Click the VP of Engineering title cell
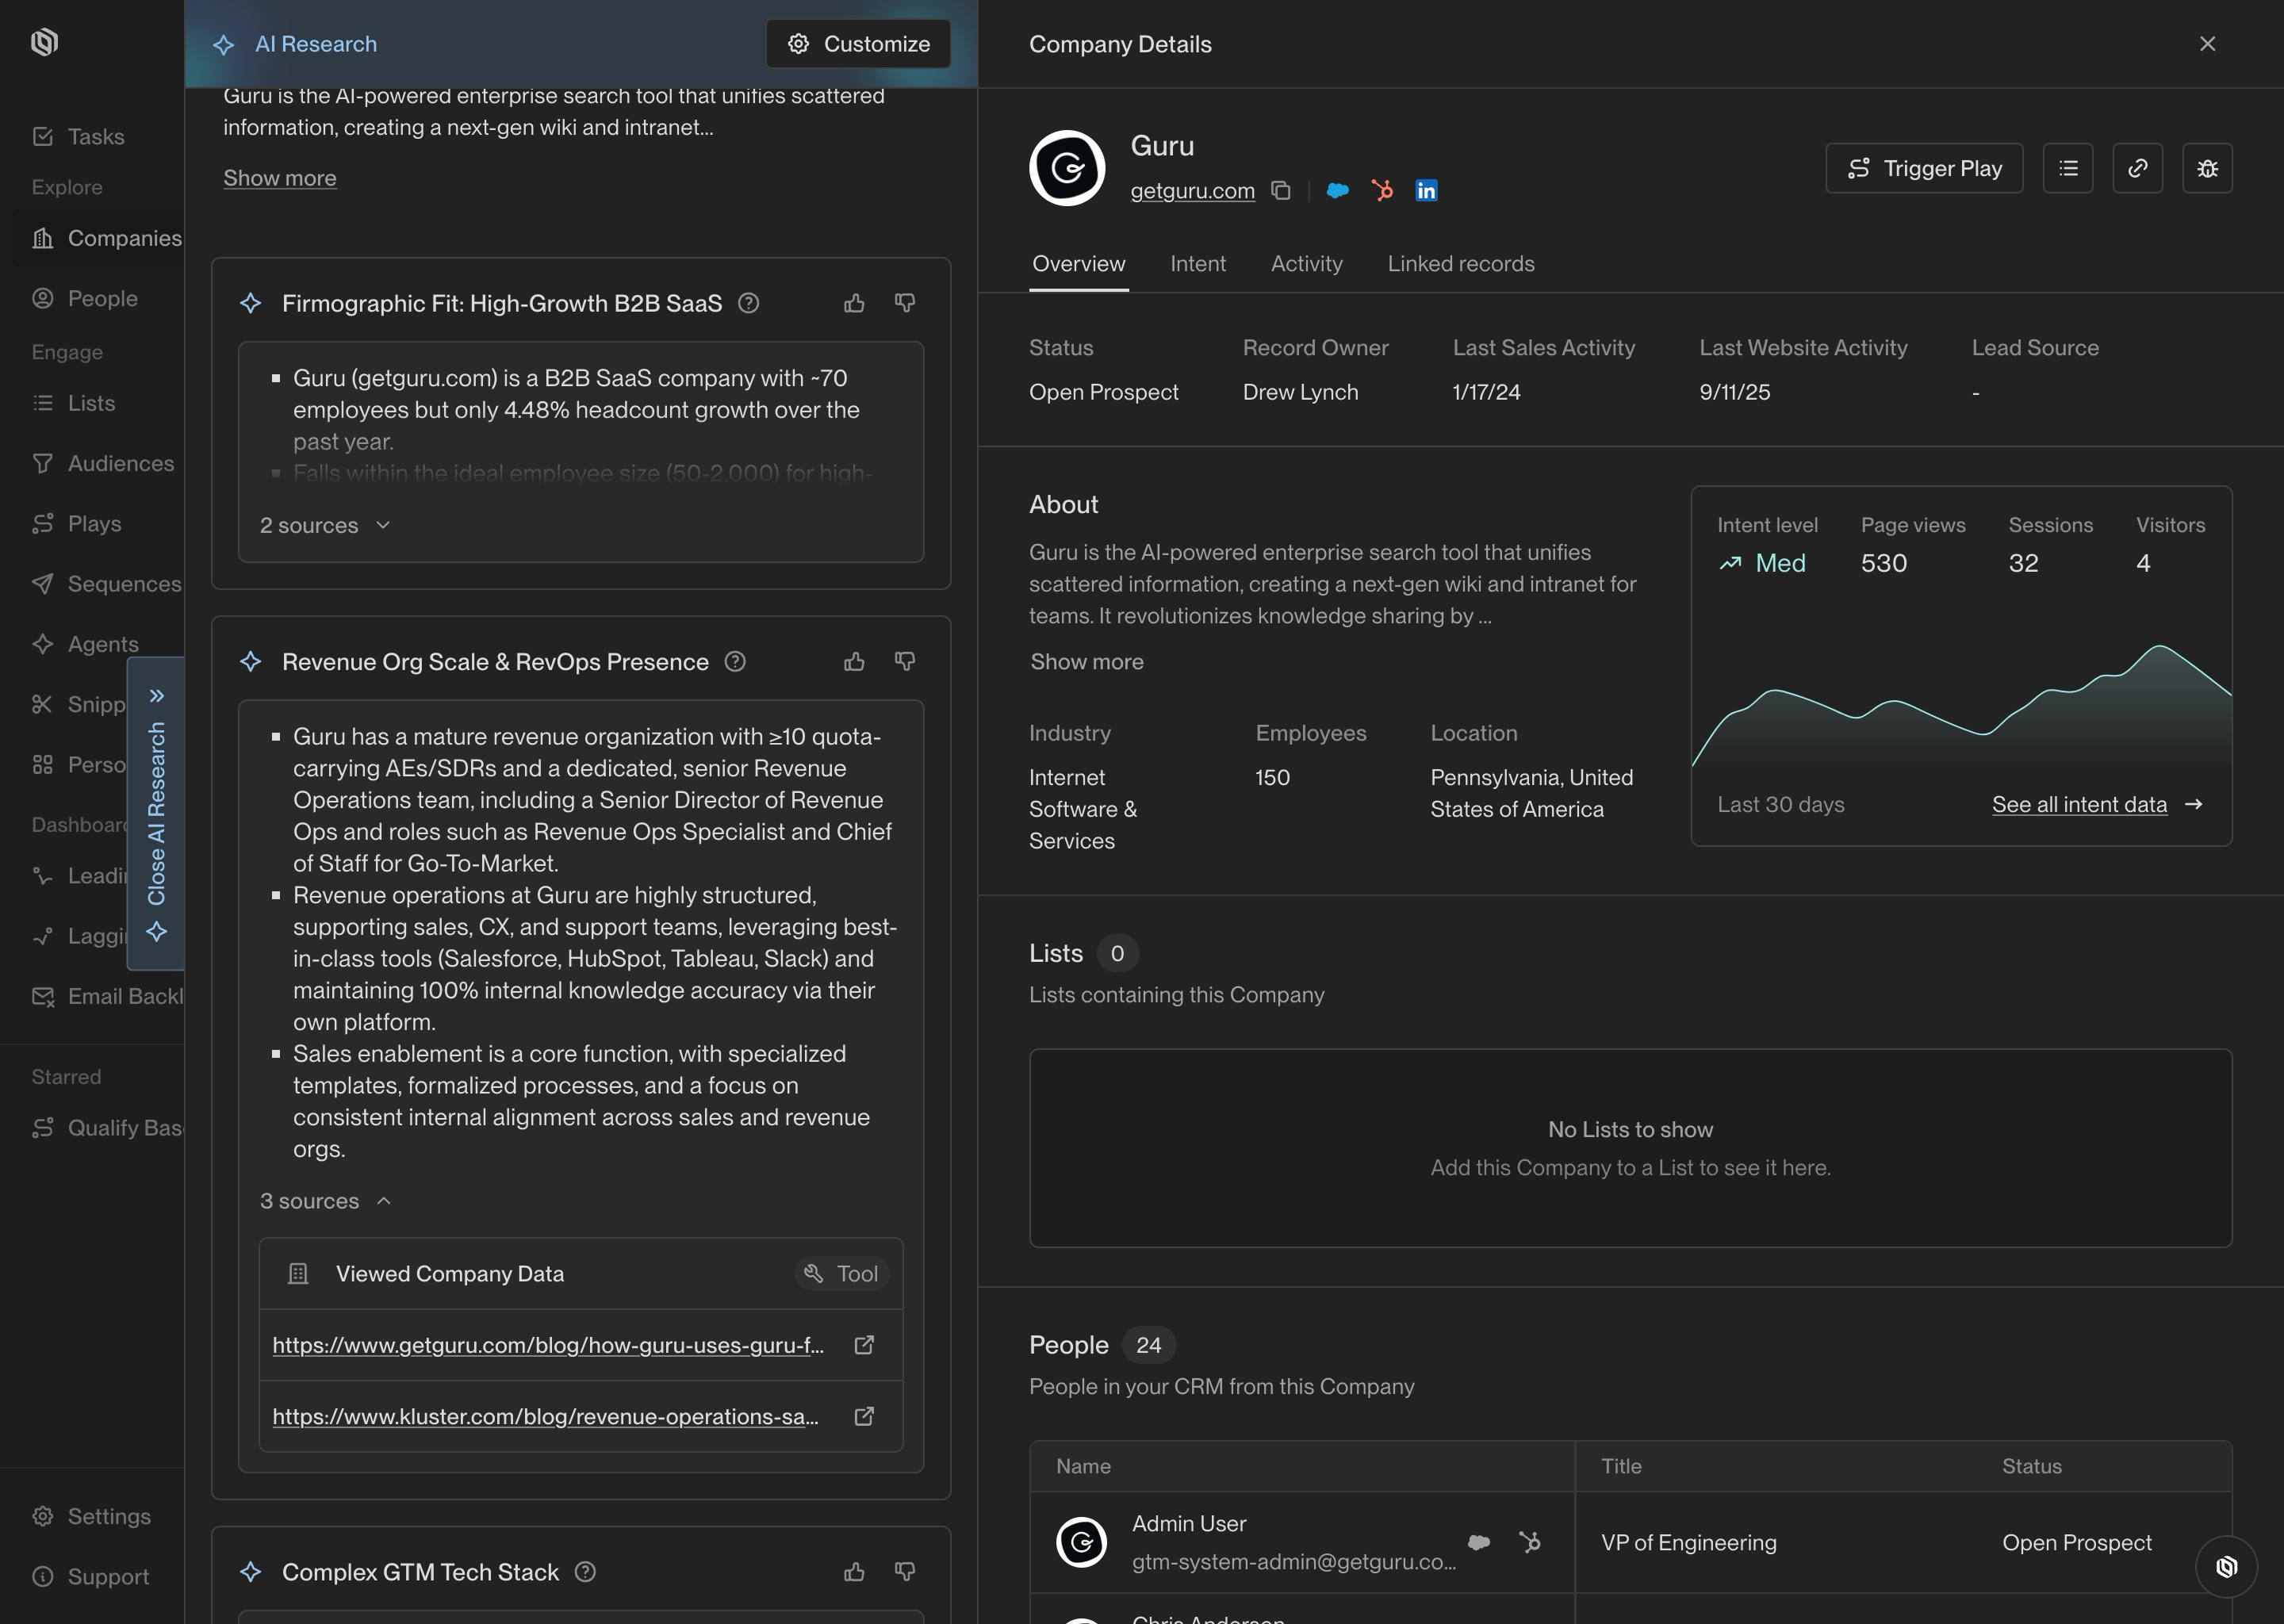This screenshot has width=2284, height=1624. [1688, 1542]
